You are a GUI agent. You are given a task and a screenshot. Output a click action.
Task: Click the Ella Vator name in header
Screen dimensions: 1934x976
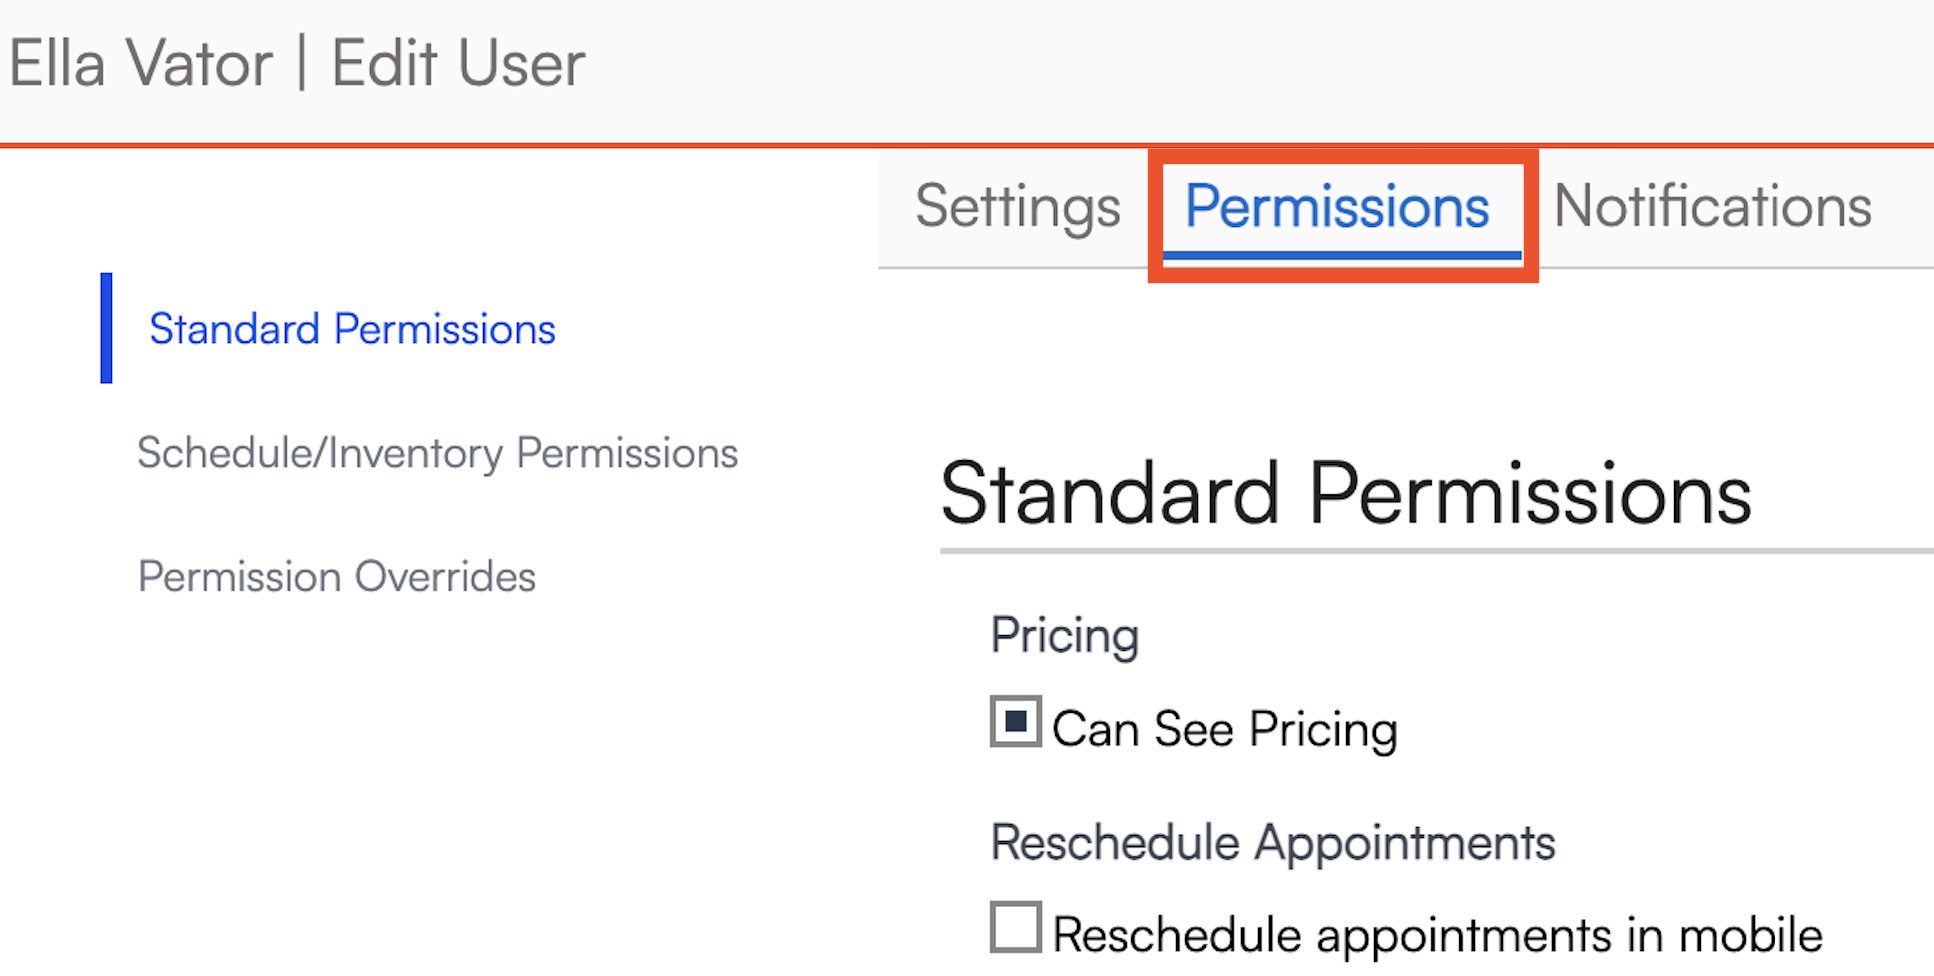click(140, 64)
